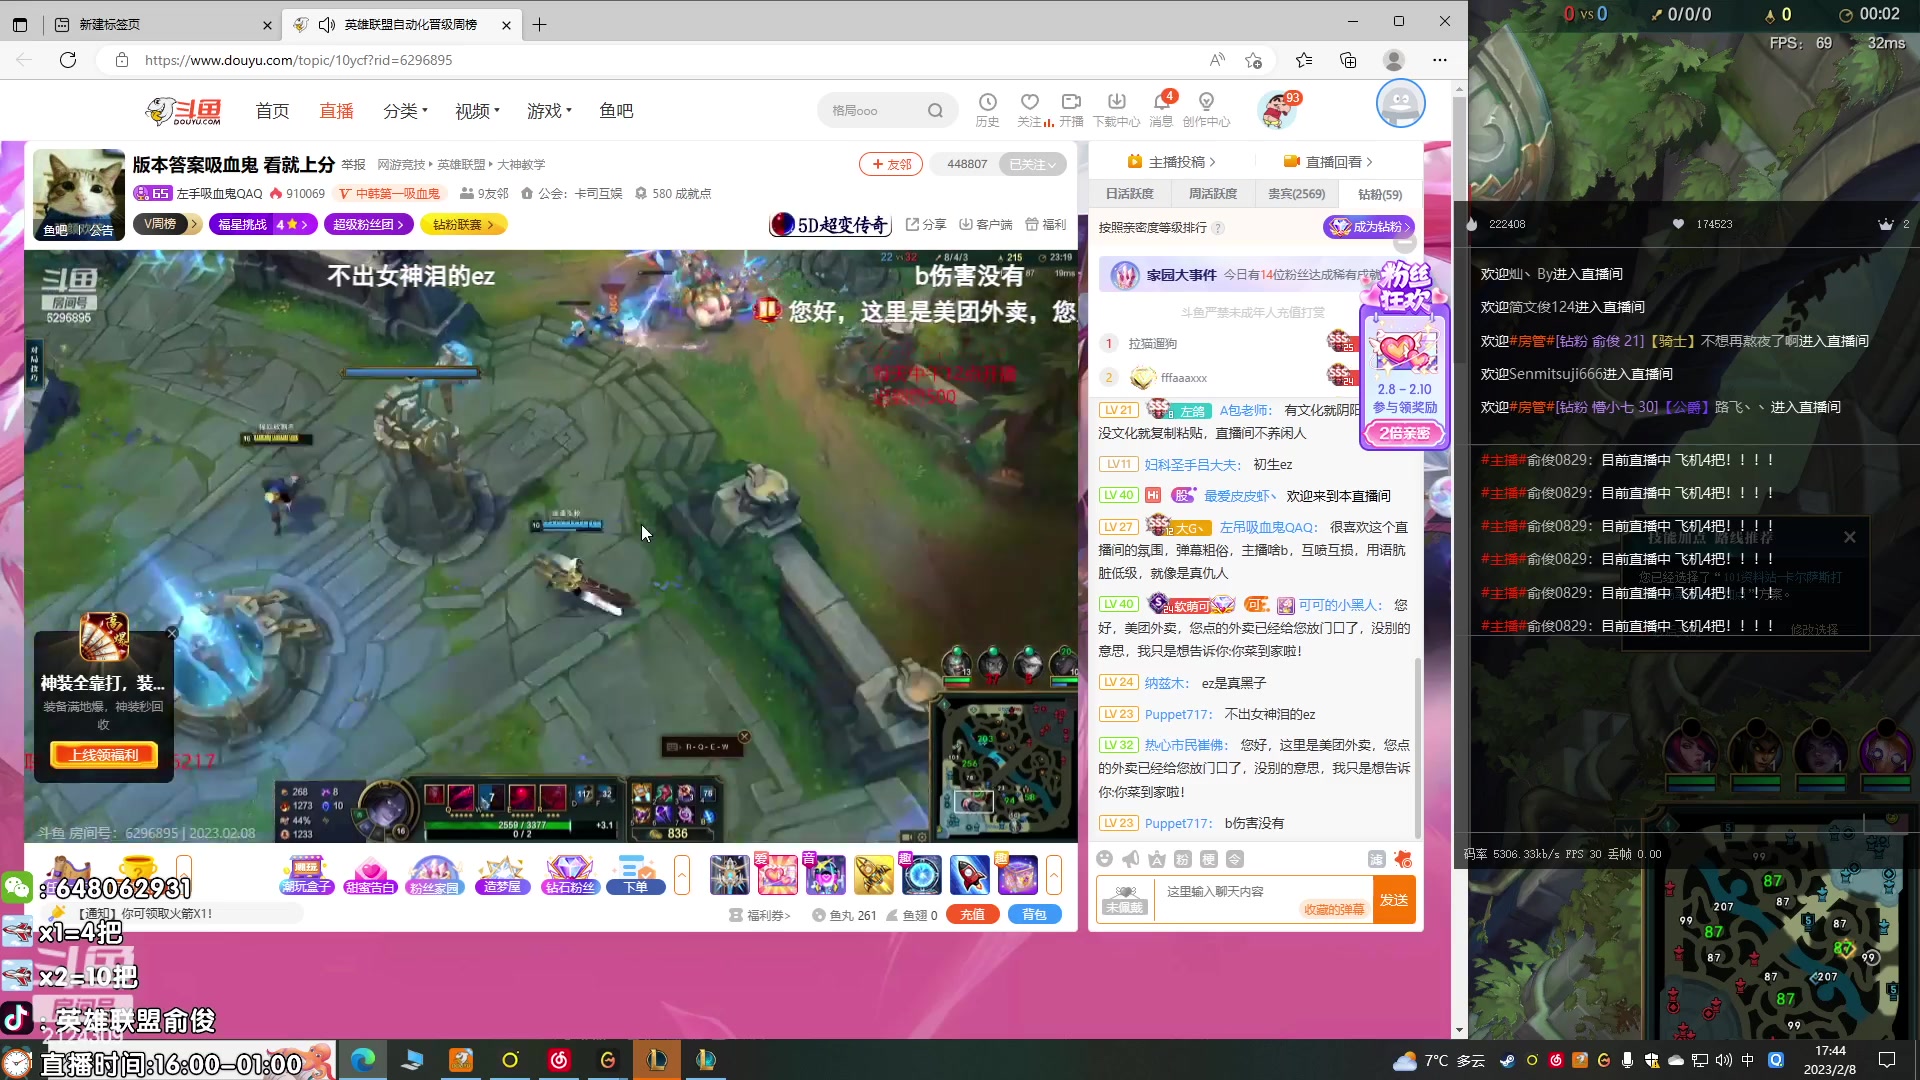Switch to 贵宾(2569) tab
The image size is (1920, 1080).
click(1297, 194)
